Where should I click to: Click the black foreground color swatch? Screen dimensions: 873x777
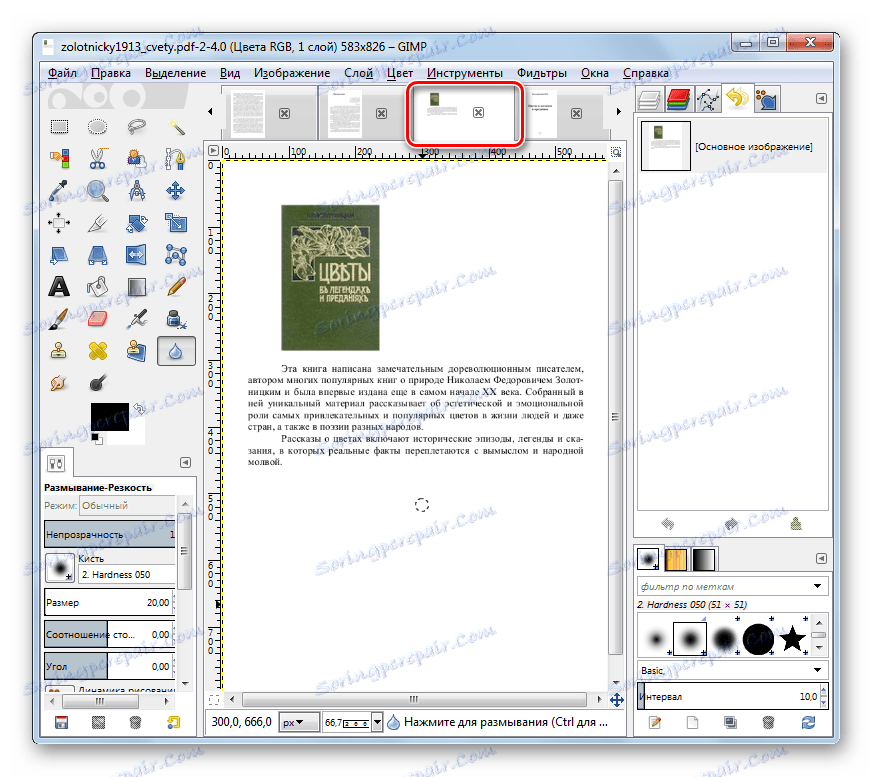pos(110,417)
